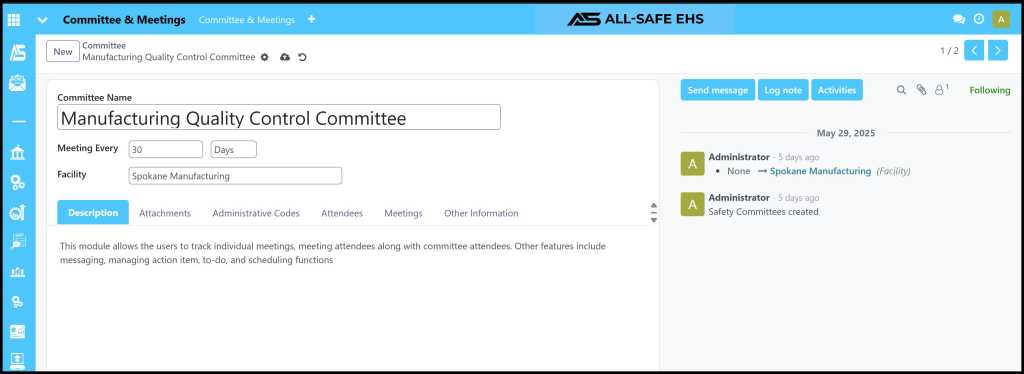
Task: Click the Committee Name input field
Action: tap(279, 117)
